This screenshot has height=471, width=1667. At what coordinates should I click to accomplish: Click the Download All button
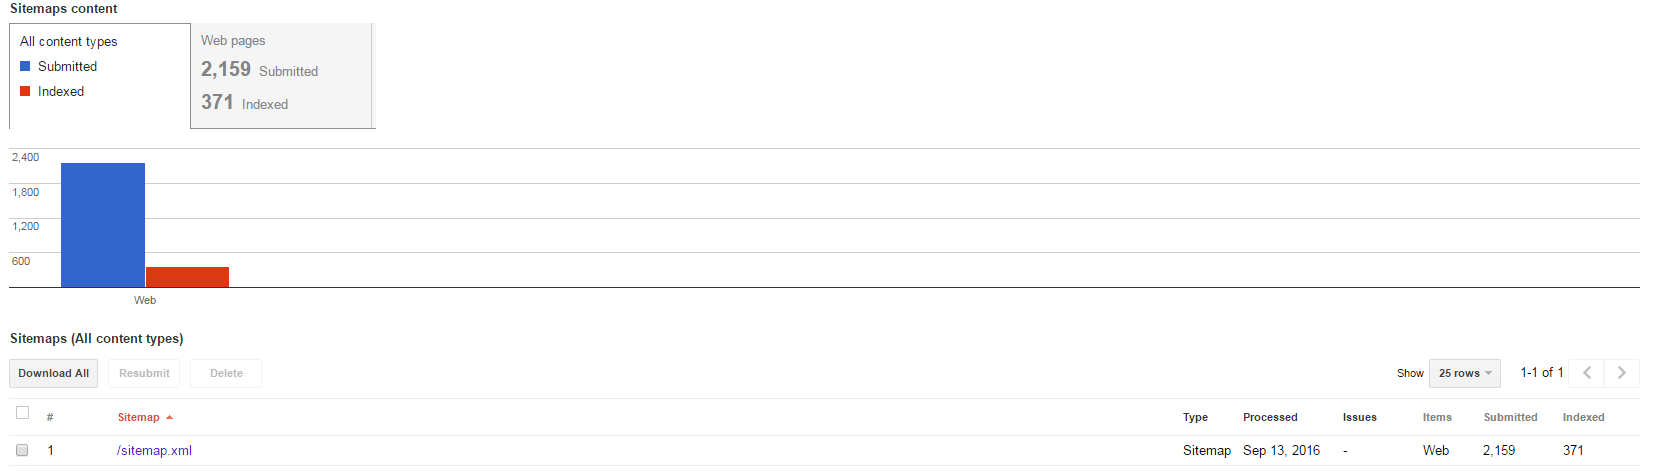coord(54,373)
